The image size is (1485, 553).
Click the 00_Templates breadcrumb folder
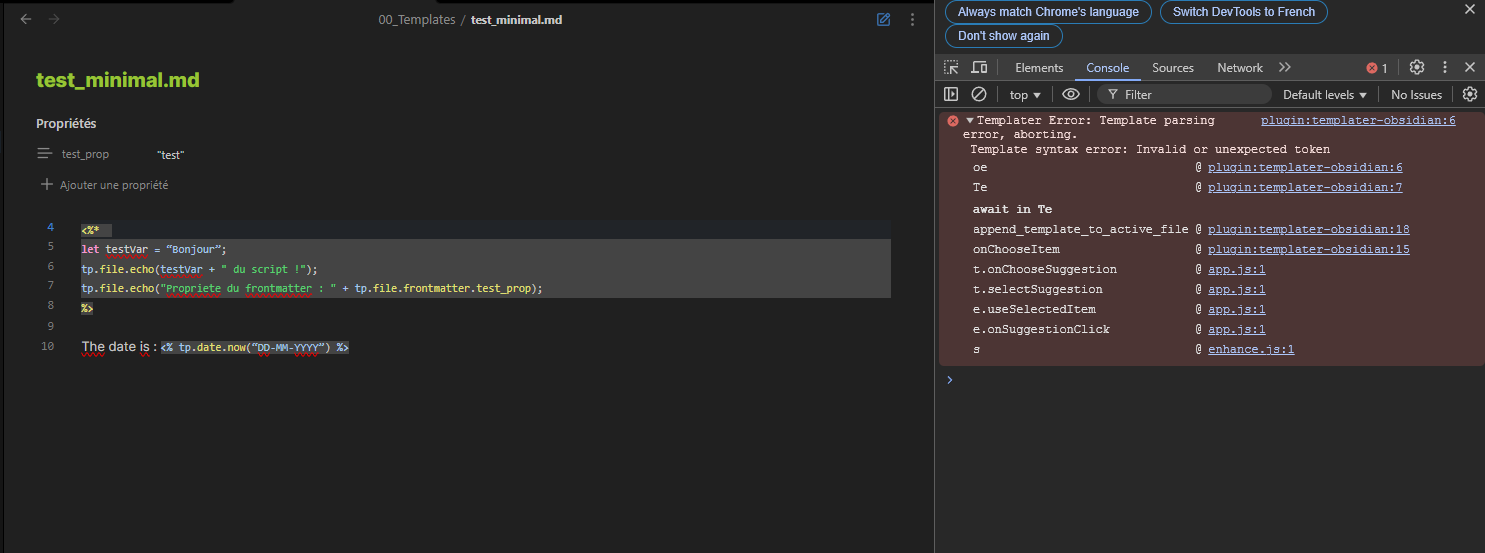416,20
